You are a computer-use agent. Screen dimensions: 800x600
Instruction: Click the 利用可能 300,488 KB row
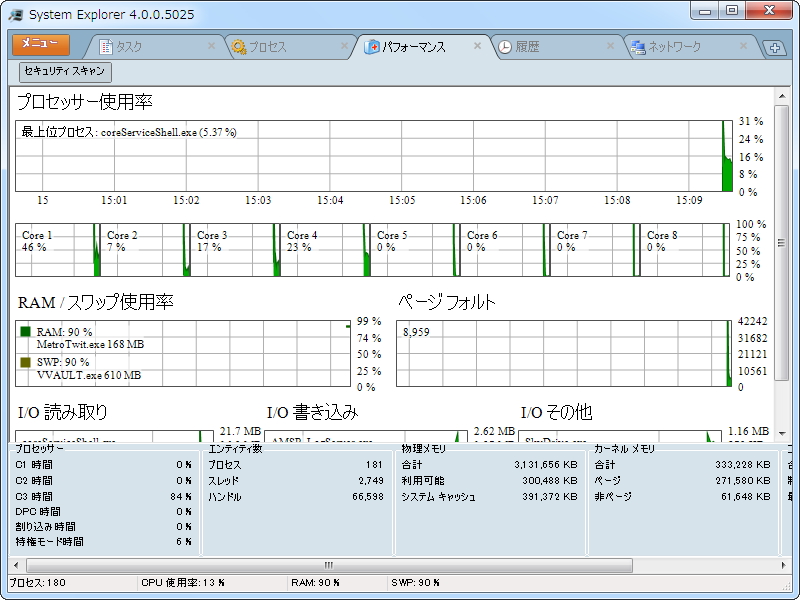coord(489,481)
